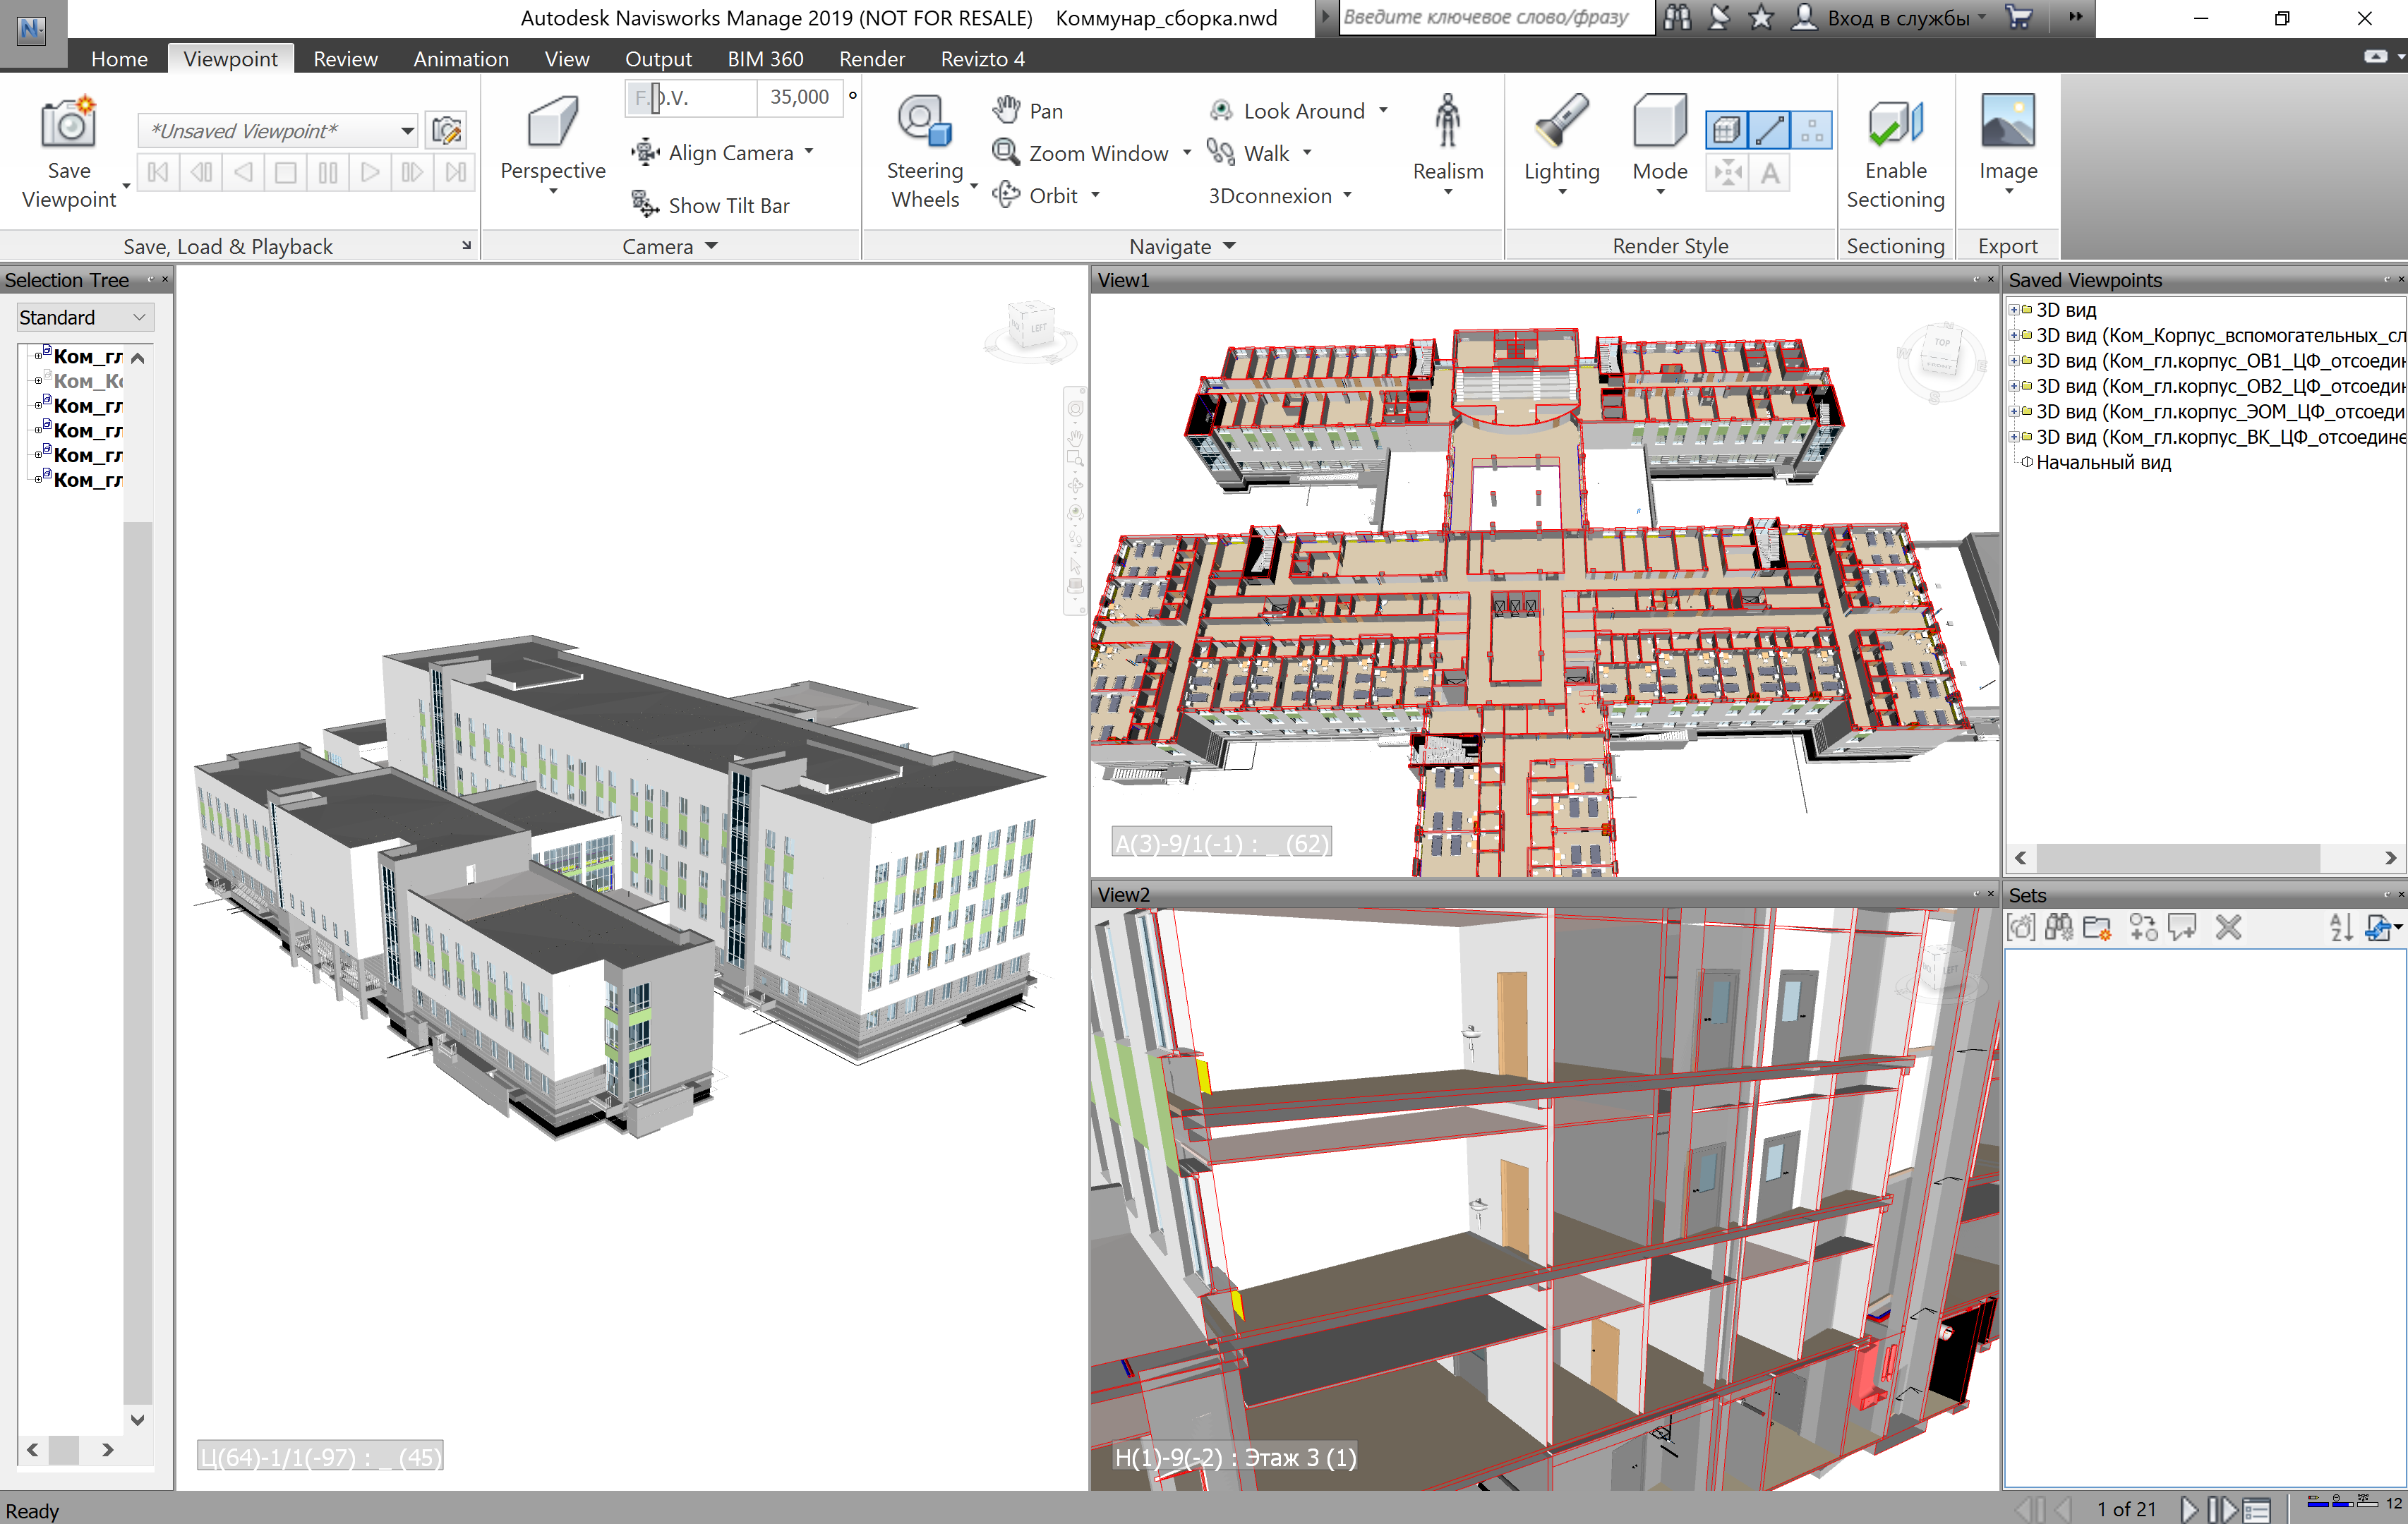Open the Unsaved Viewpoint dropdown list
This screenshot has height=1524, width=2408.
click(407, 130)
